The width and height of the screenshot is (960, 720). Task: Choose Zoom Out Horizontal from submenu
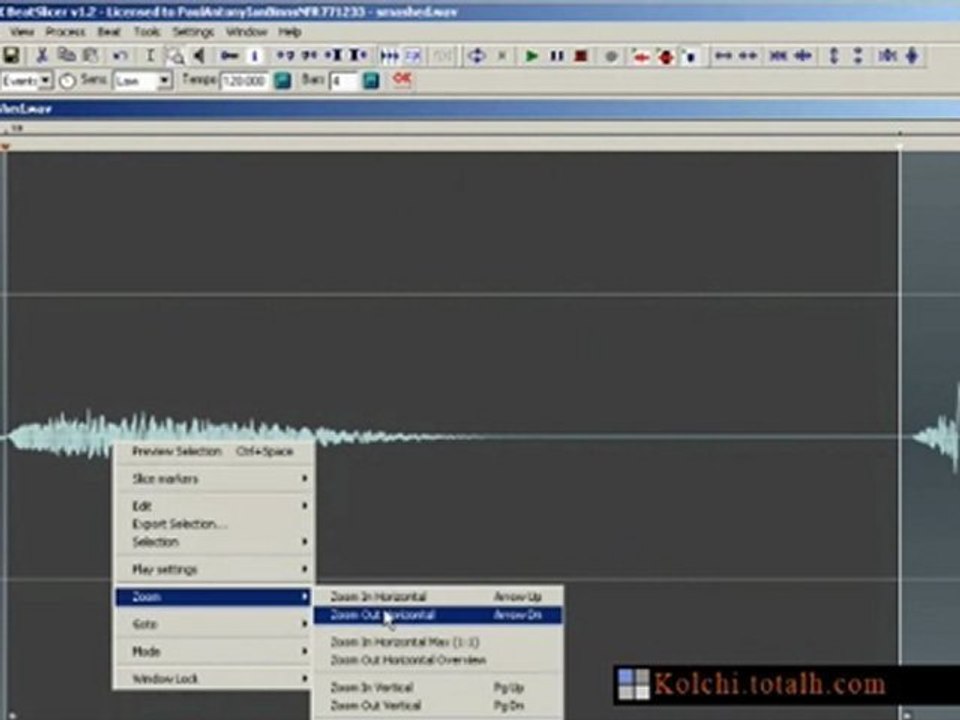tap(438, 615)
